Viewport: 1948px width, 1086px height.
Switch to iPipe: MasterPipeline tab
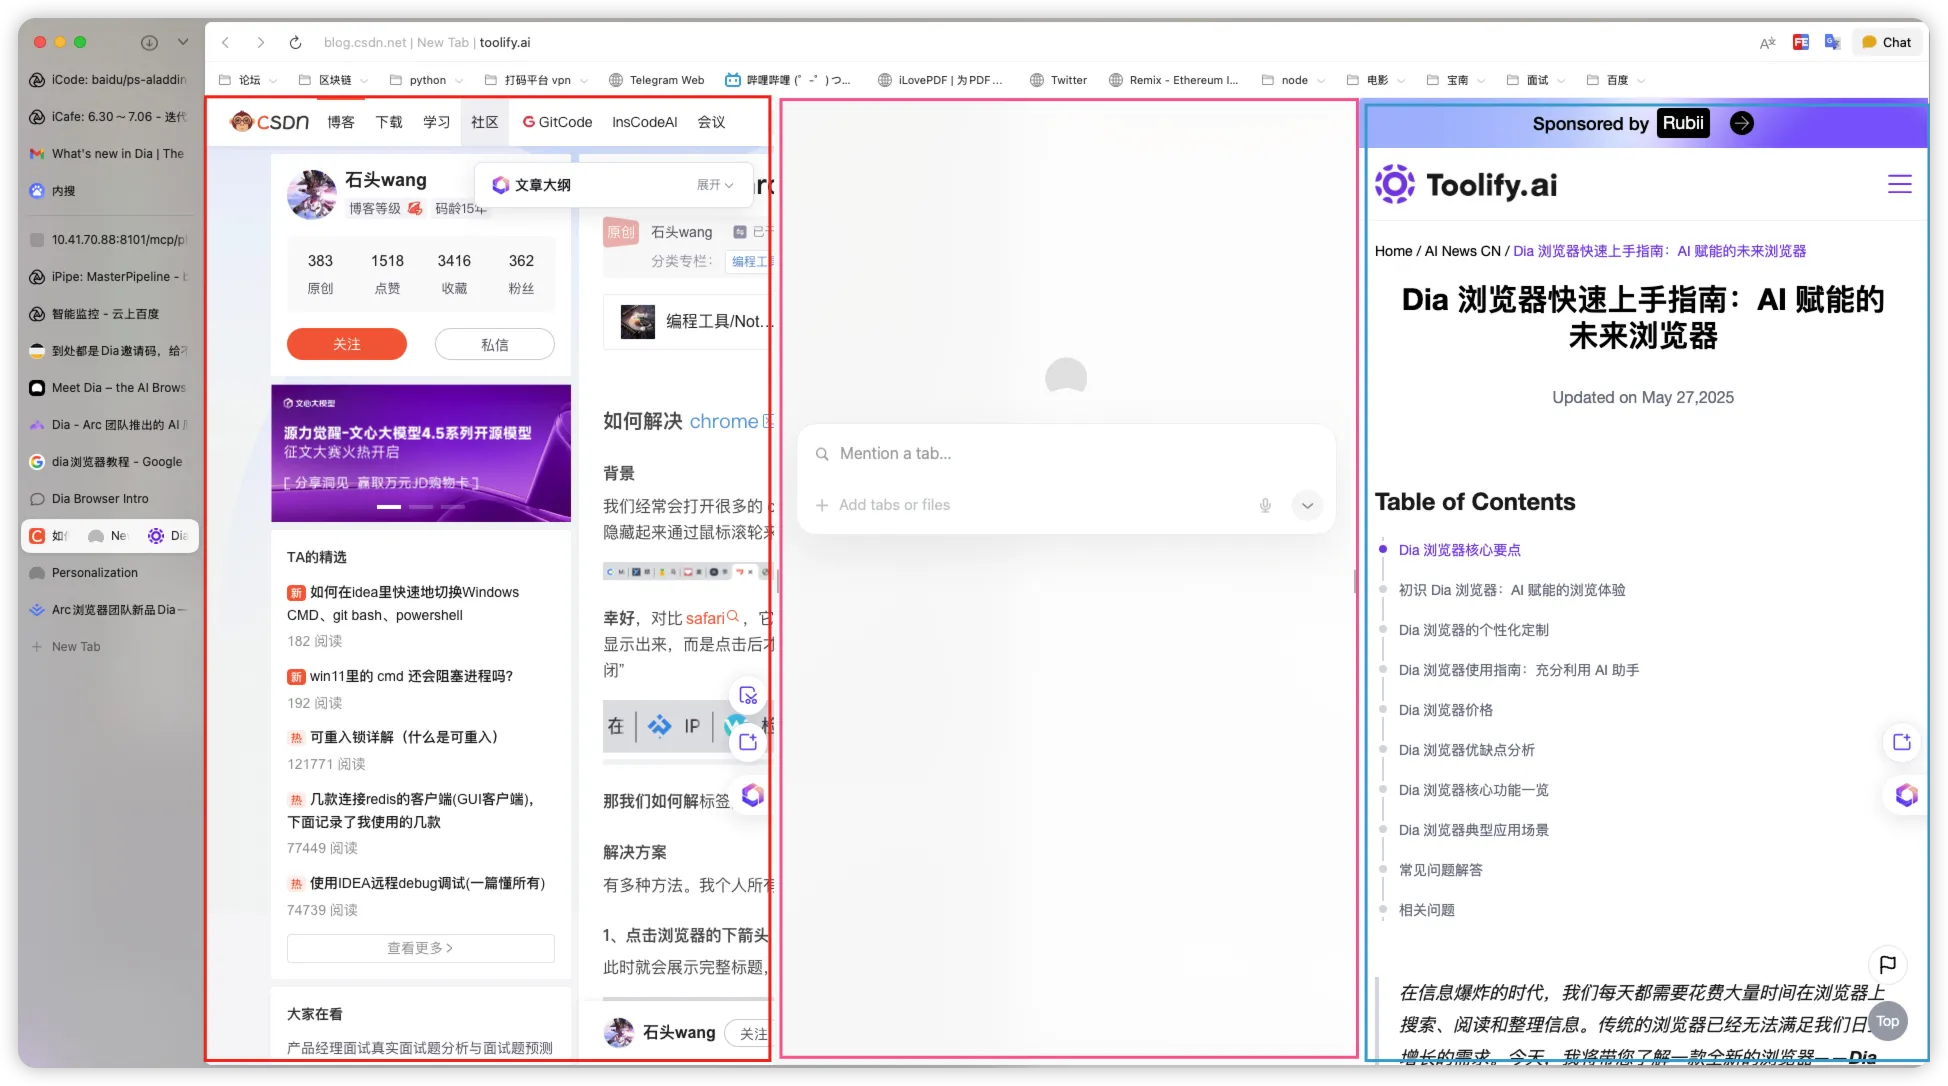109,276
